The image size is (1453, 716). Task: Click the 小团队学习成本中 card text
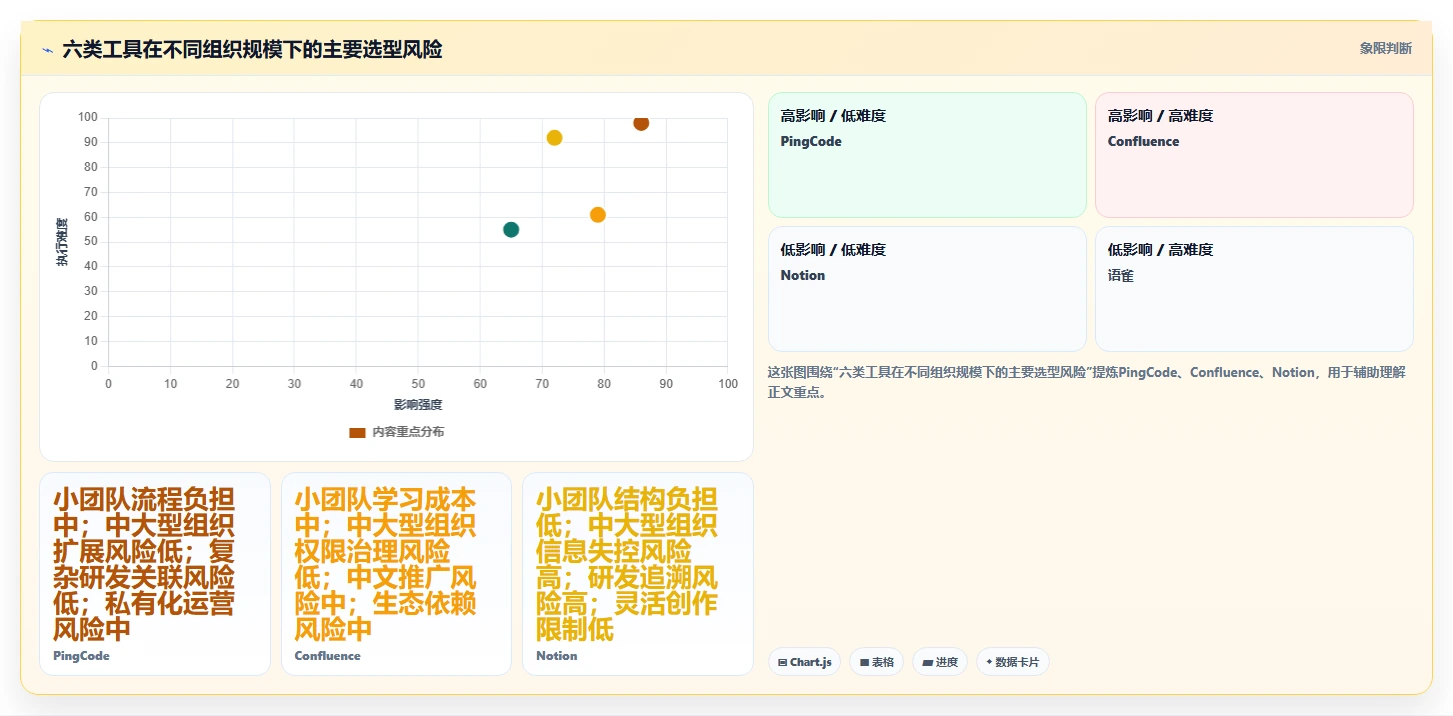coord(385,564)
